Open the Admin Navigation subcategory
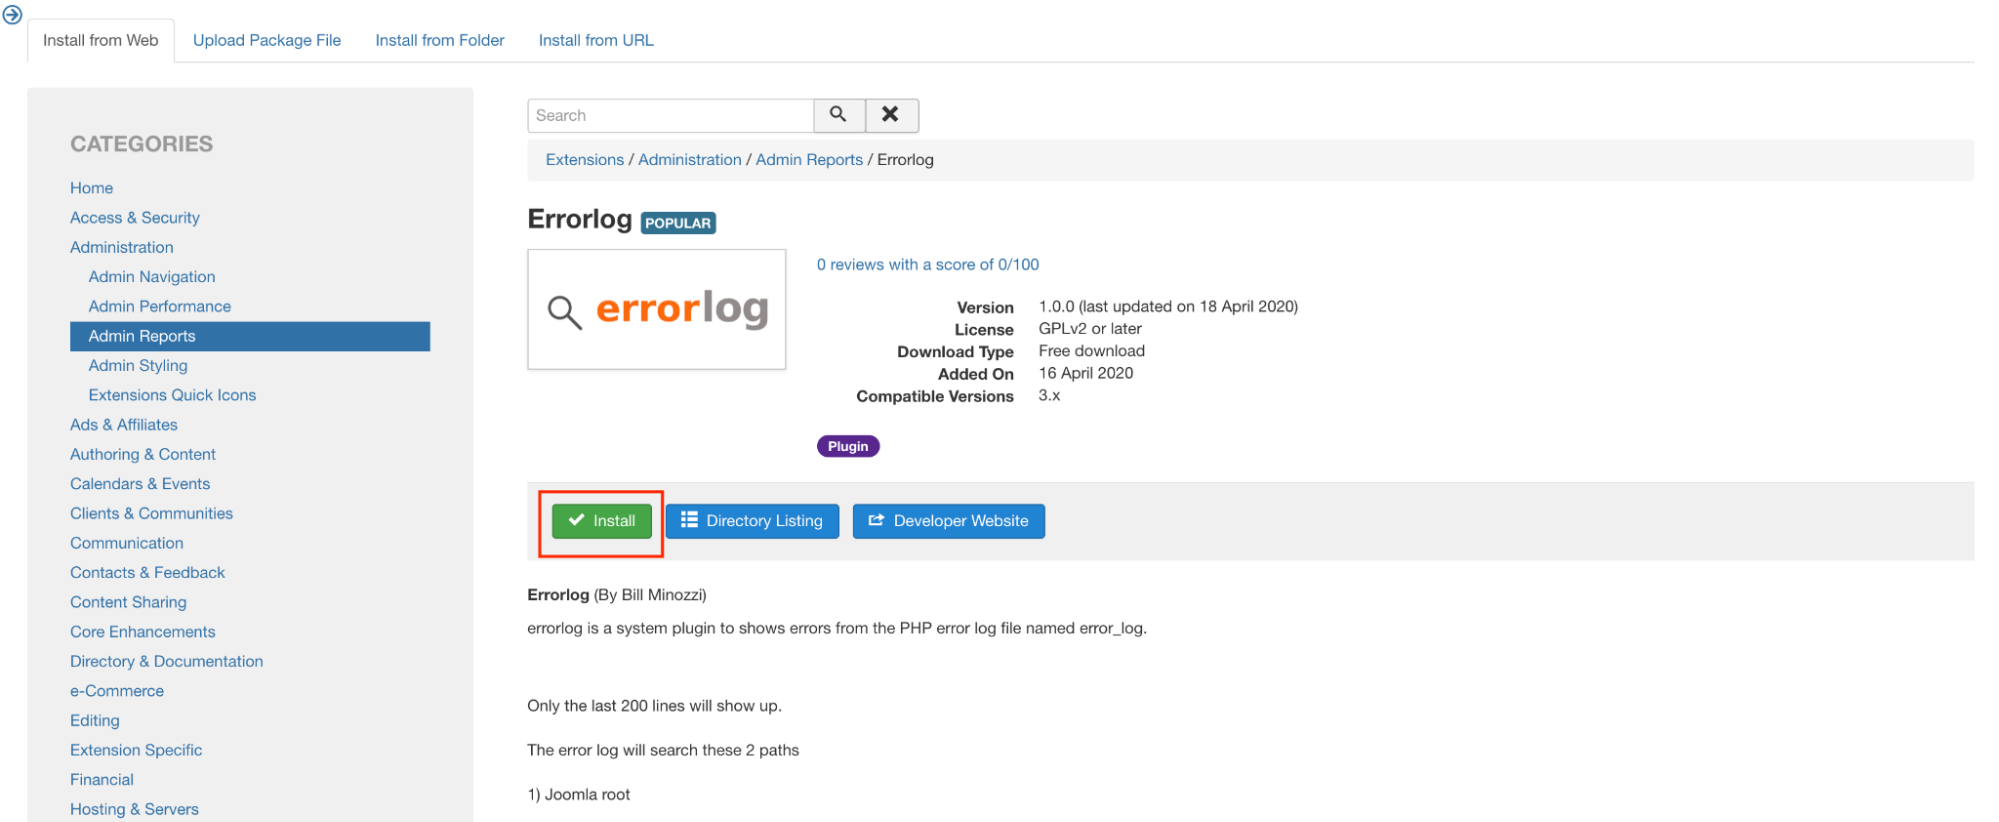1999x822 pixels. [x=152, y=277]
